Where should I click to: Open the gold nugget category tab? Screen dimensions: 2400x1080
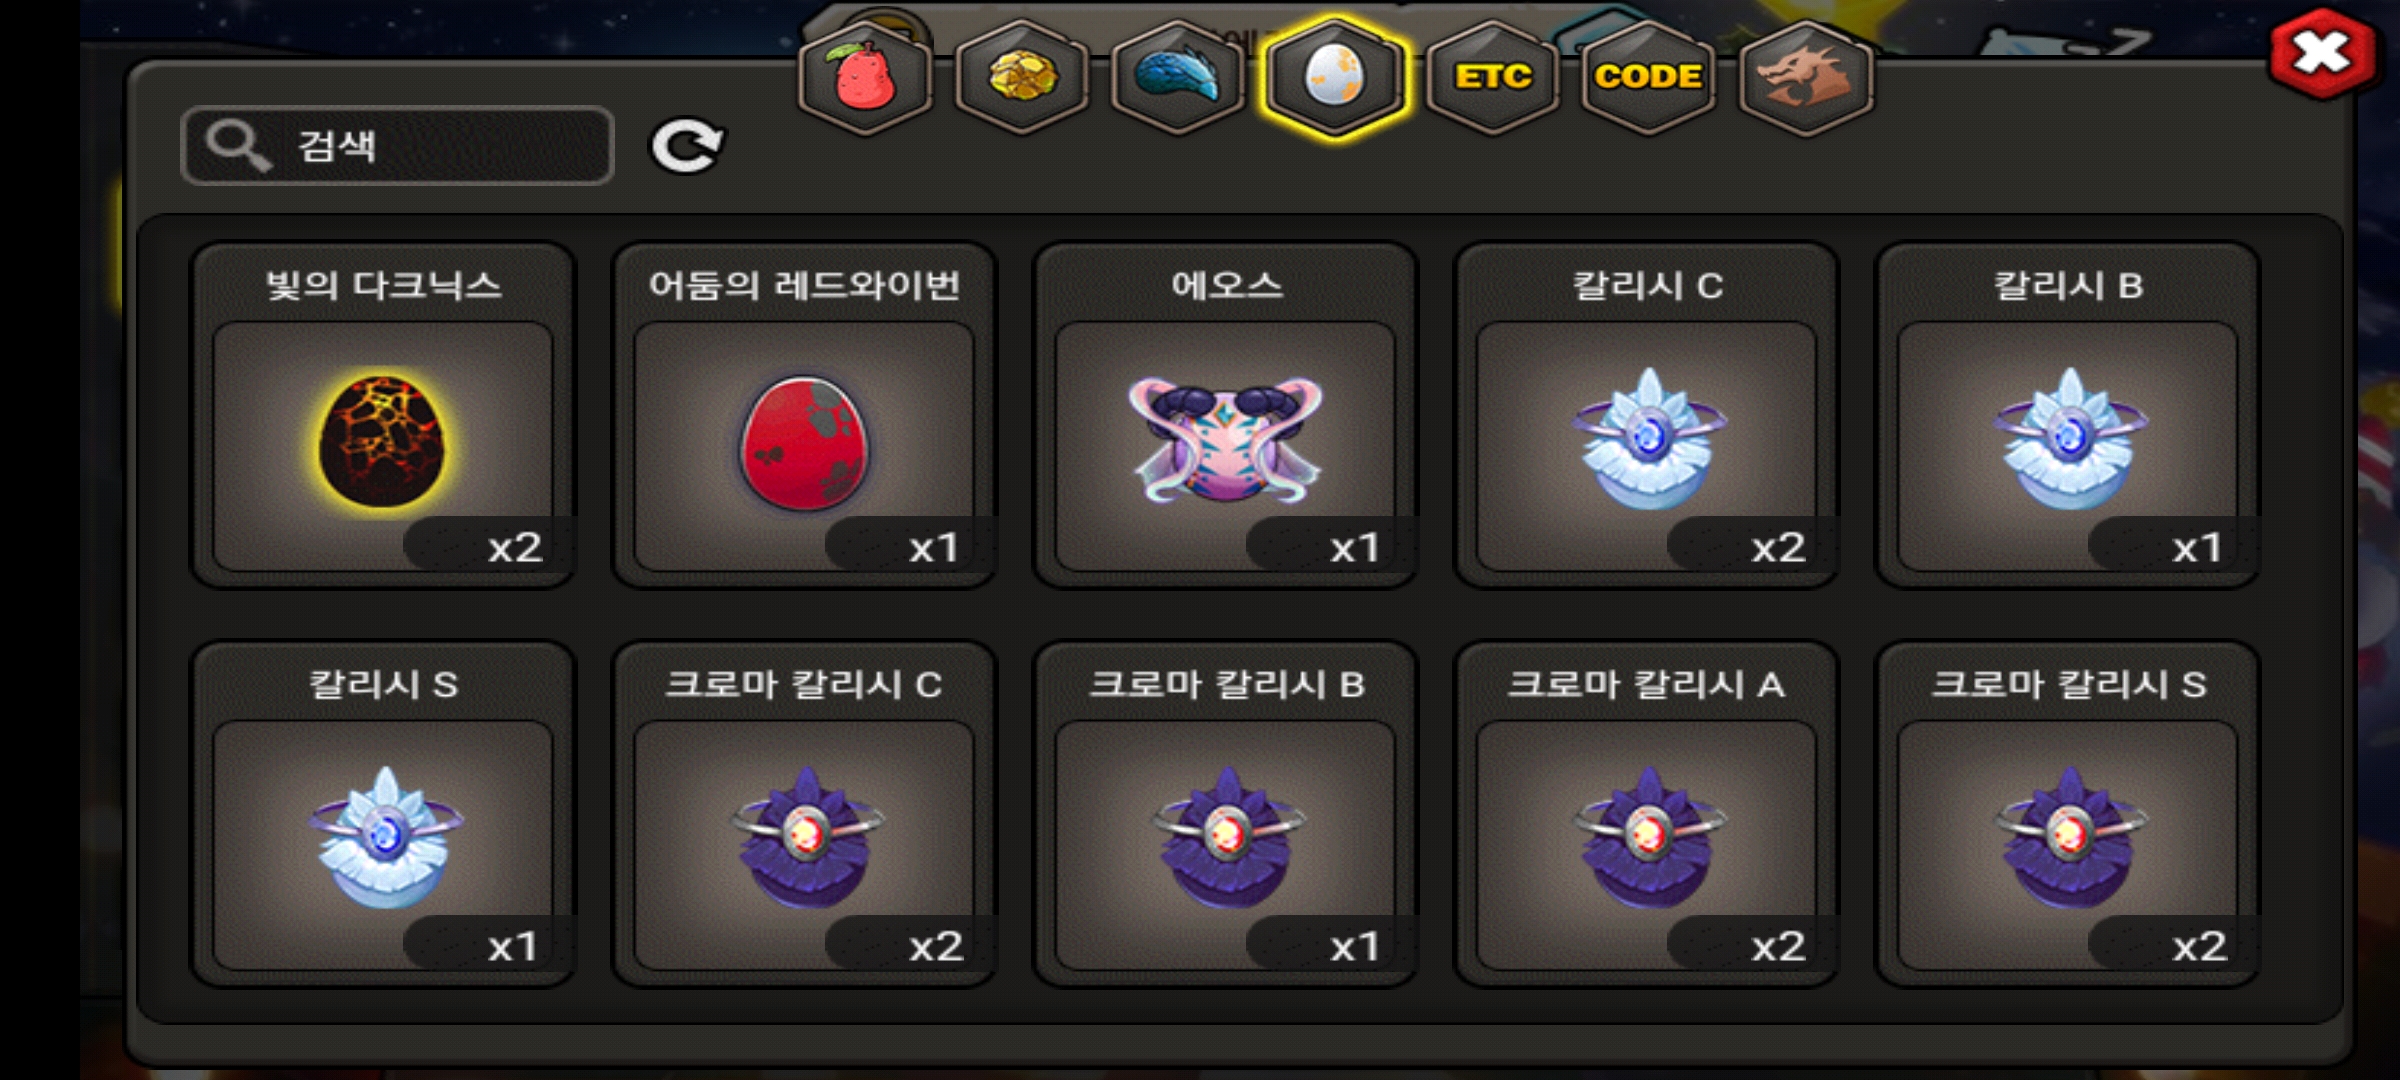[1022, 77]
